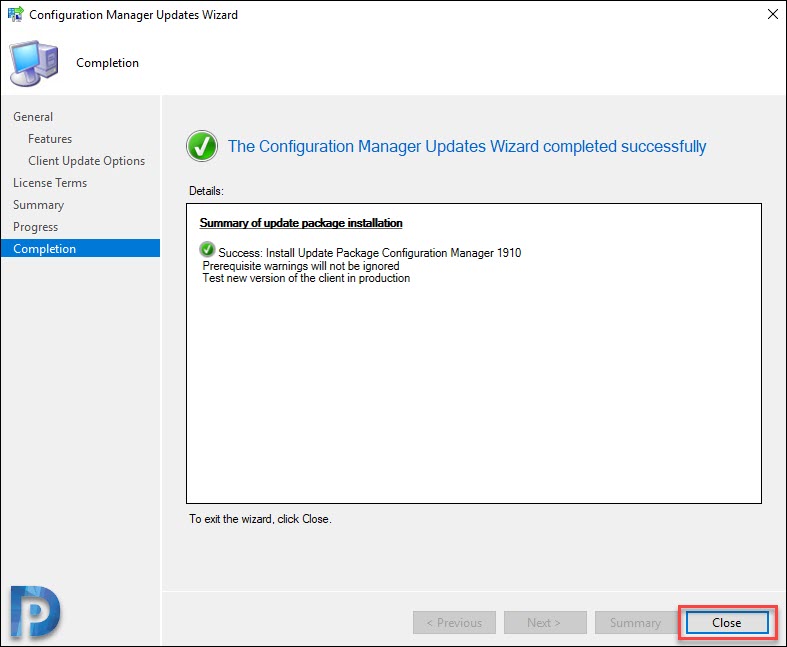Click 'Test new version of the client' line
The height and width of the screenshot is (647, 787).
click(x=306, y=278)
